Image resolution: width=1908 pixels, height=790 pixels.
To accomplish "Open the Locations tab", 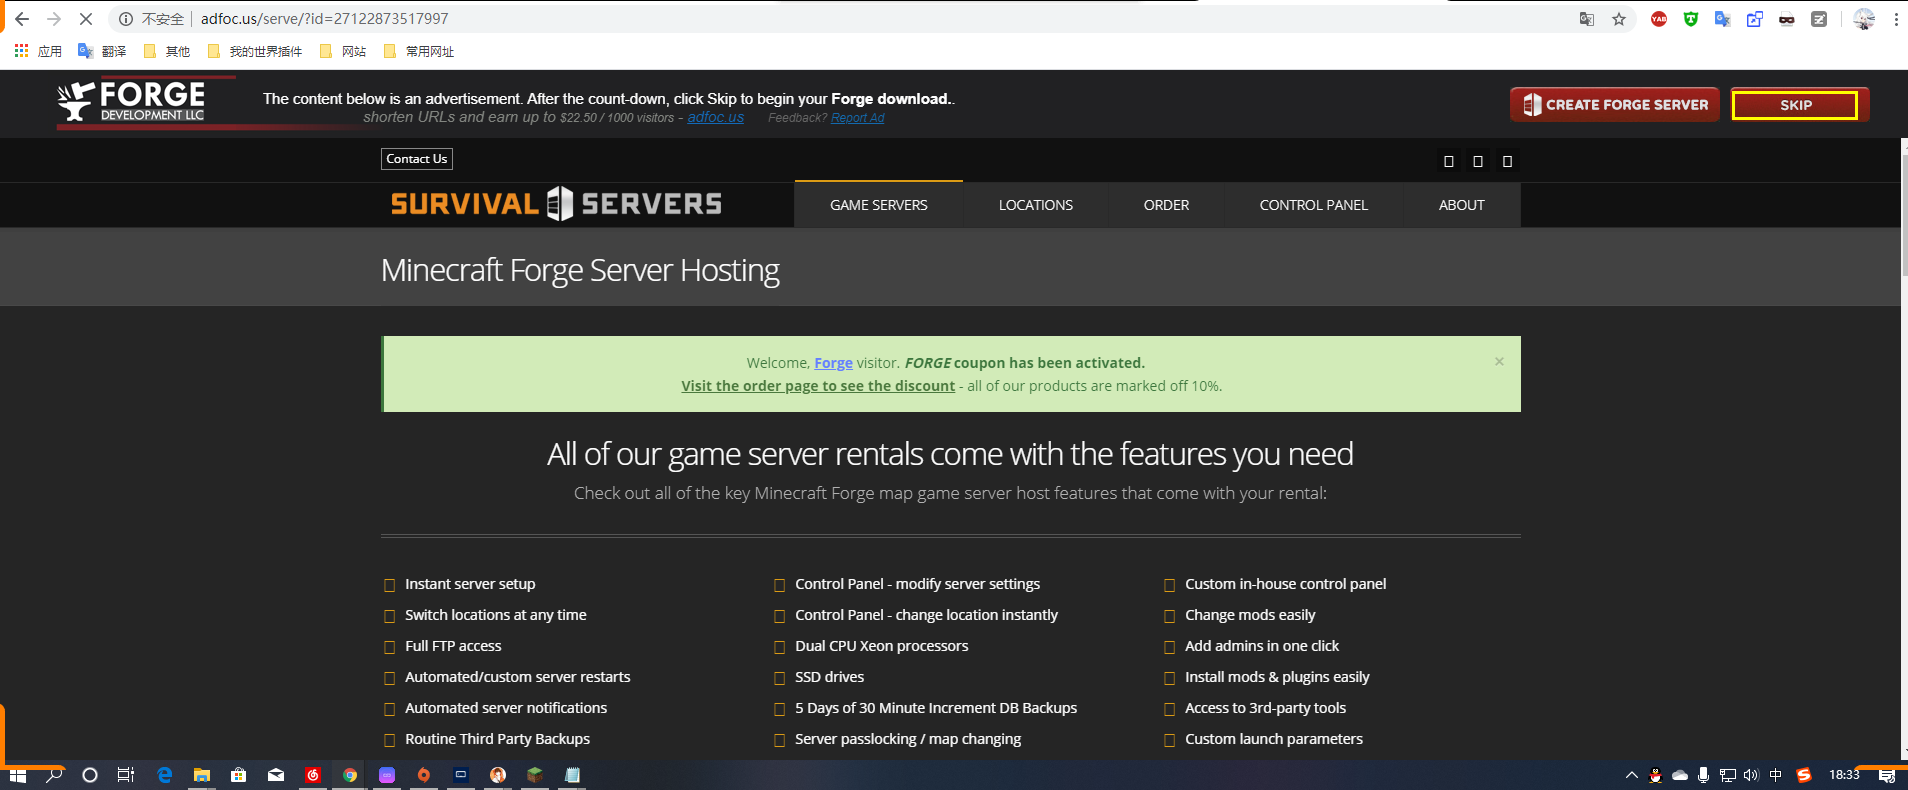I will pos(1036,205).
